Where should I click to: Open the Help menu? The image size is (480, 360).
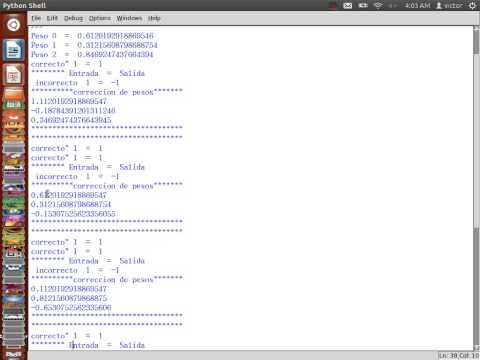click(x=154, y=18)
